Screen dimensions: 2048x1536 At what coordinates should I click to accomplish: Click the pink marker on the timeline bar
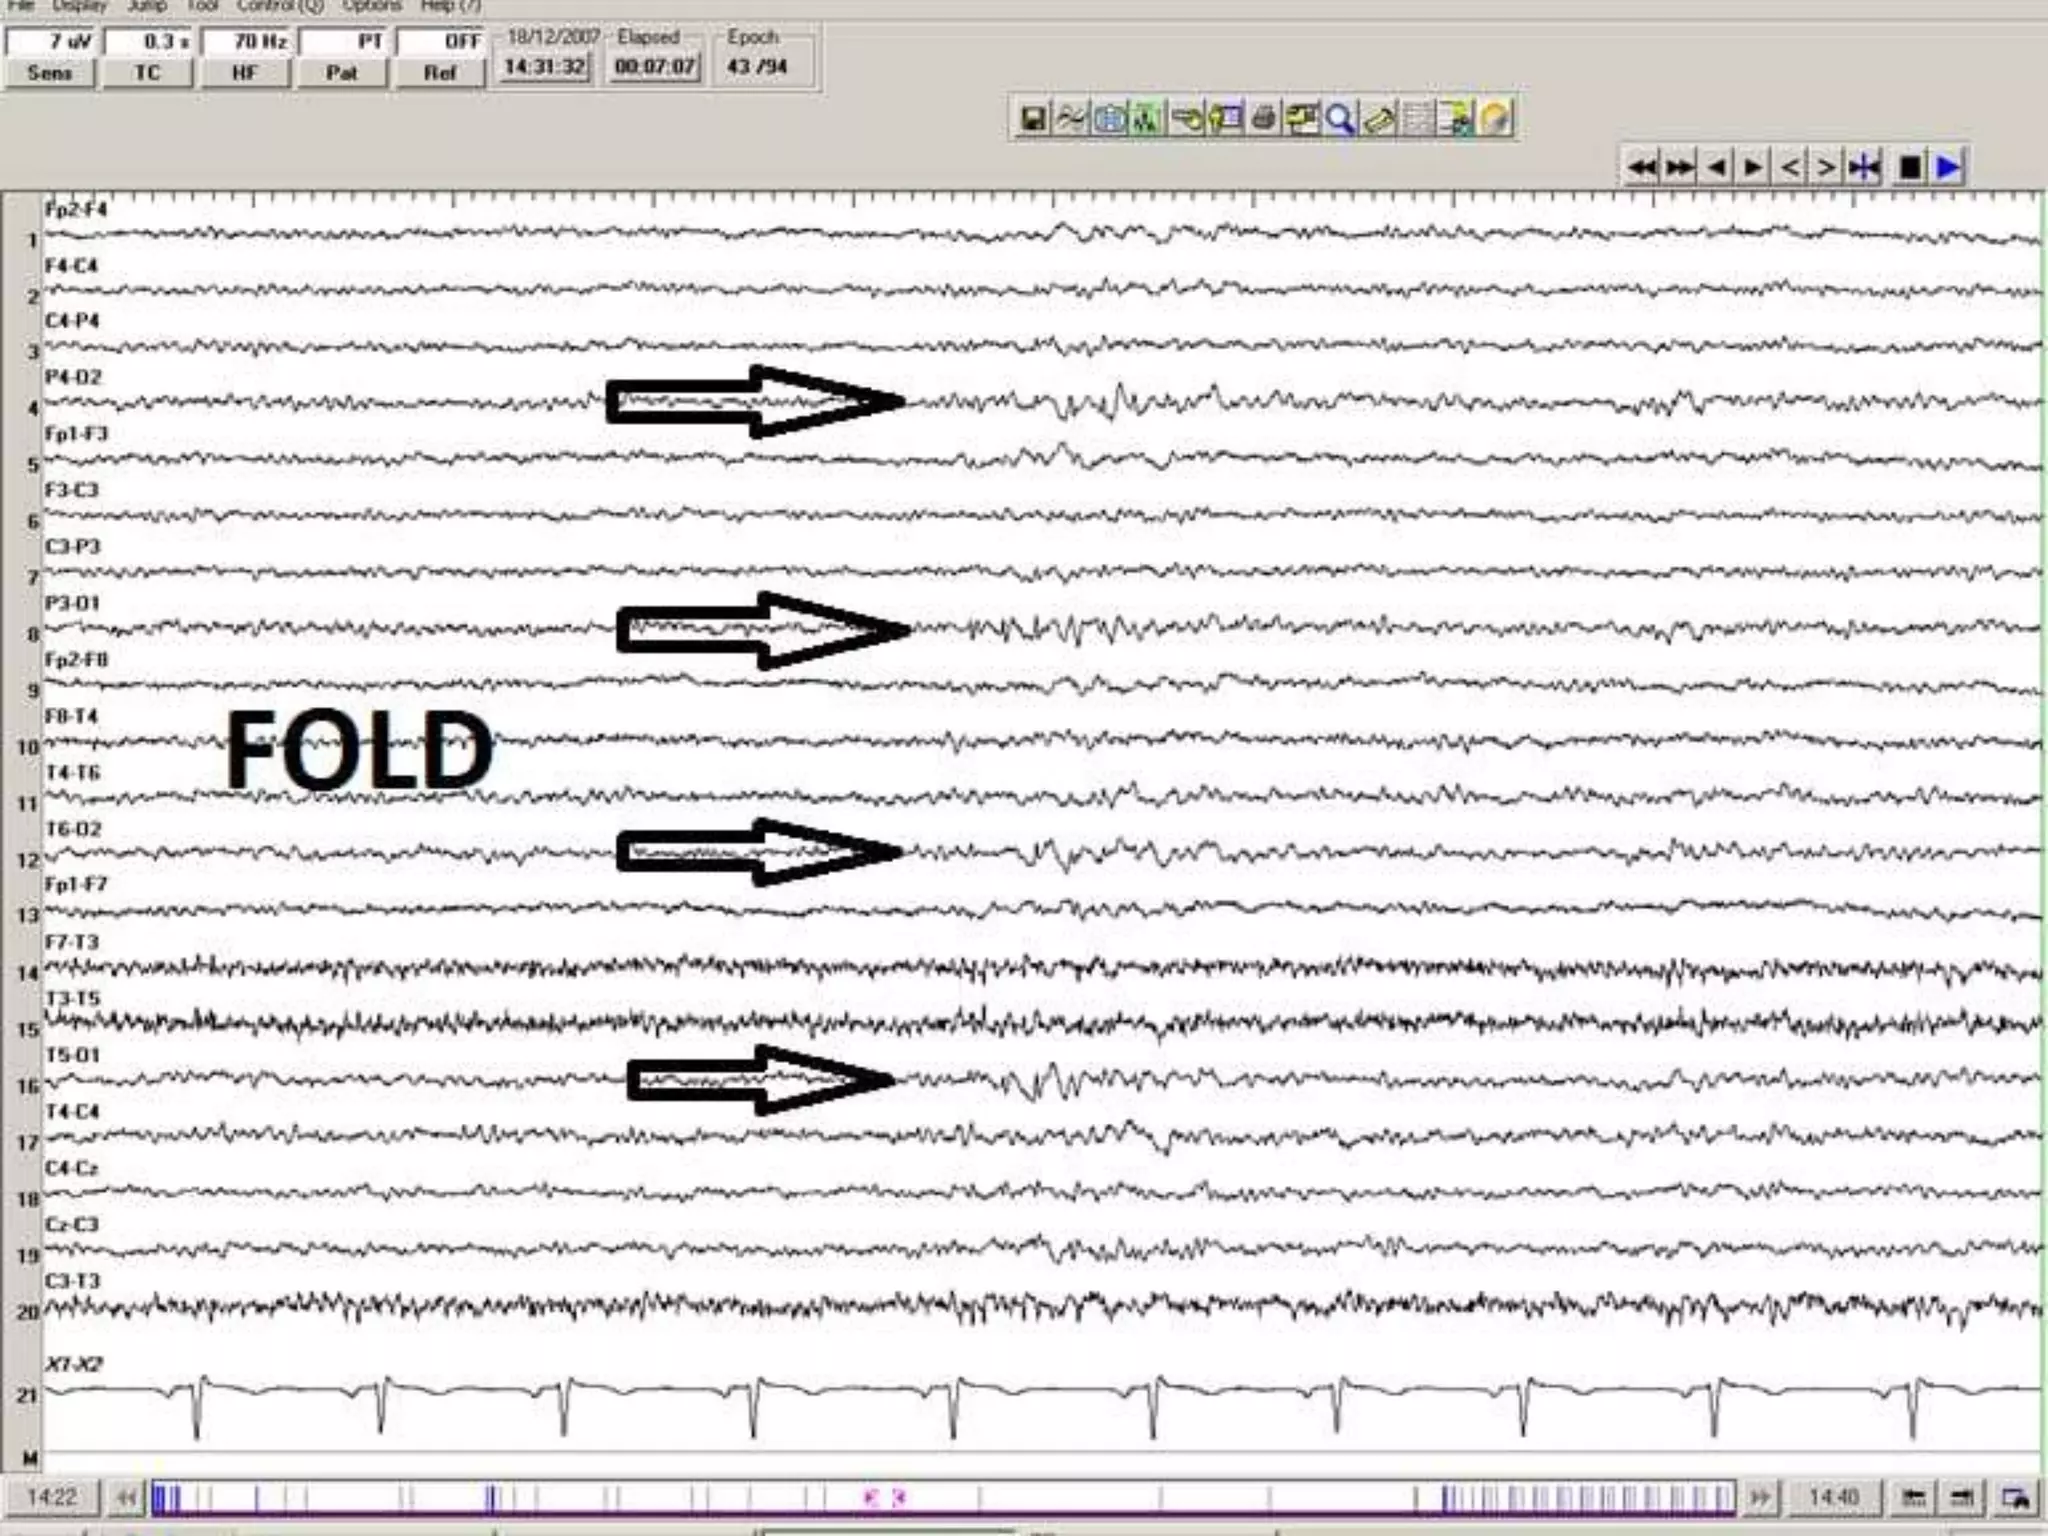870,1497
